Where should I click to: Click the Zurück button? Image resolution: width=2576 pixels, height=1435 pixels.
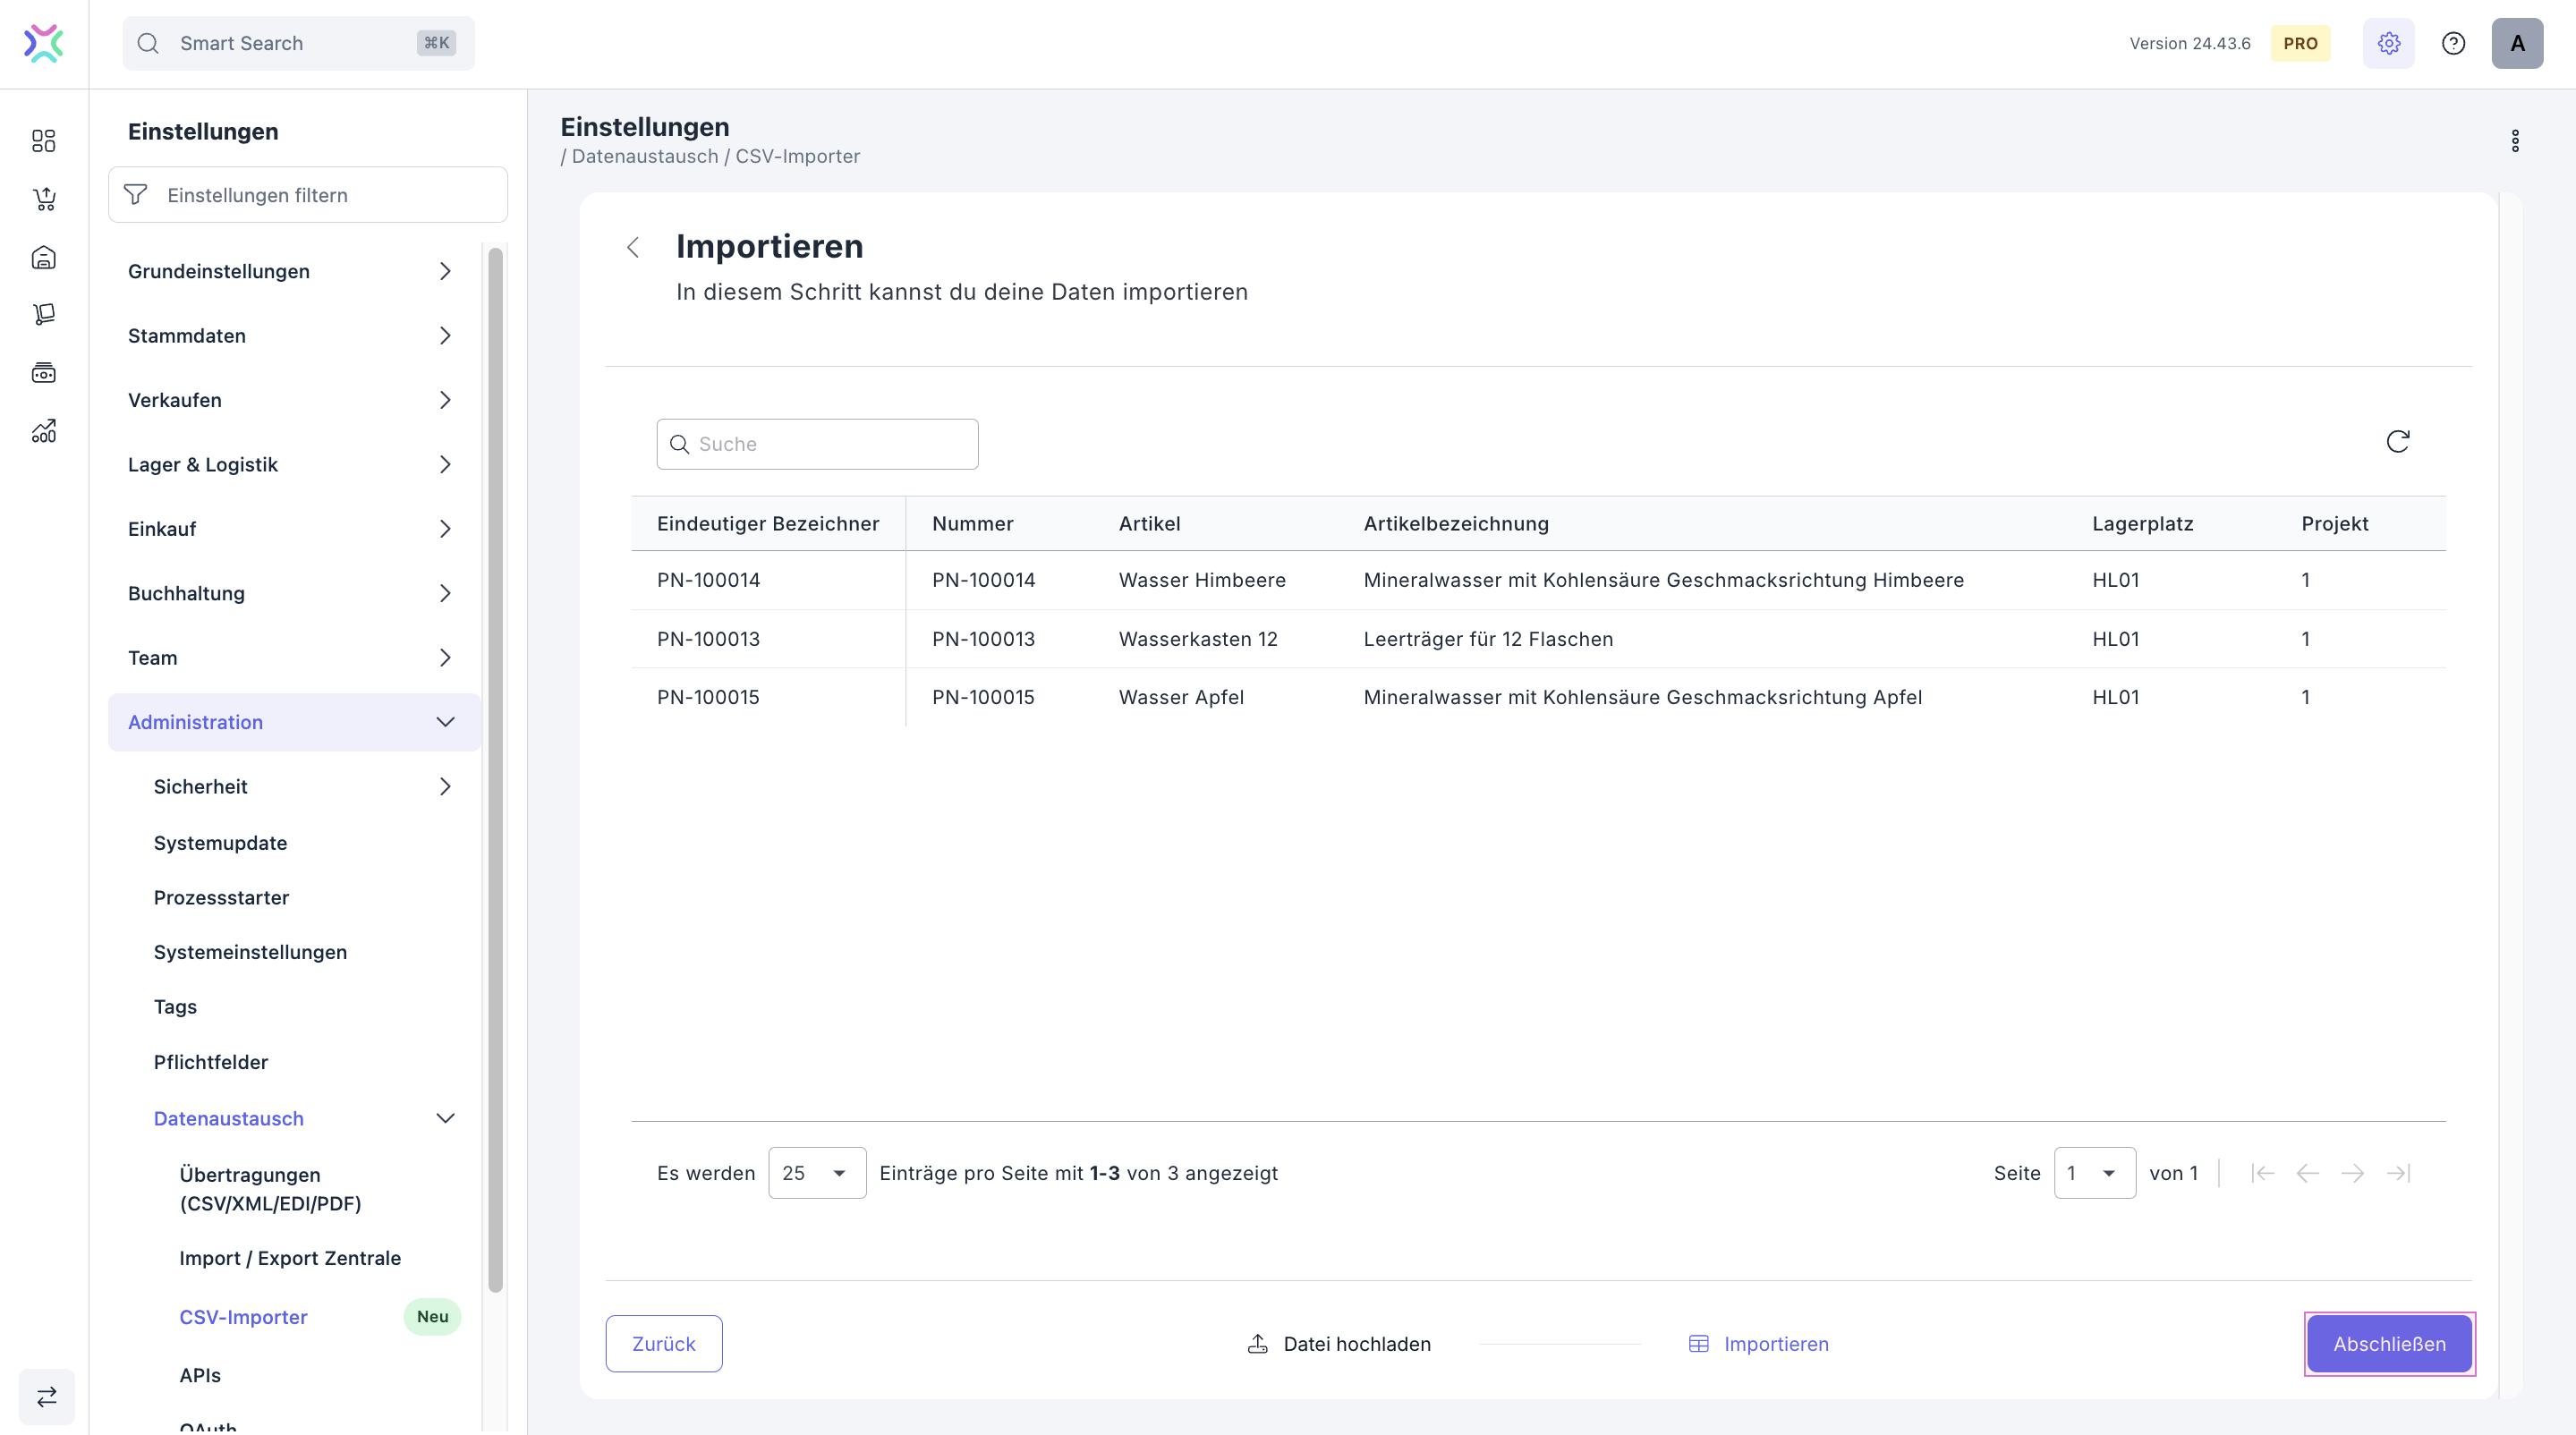click(663, 1344)
